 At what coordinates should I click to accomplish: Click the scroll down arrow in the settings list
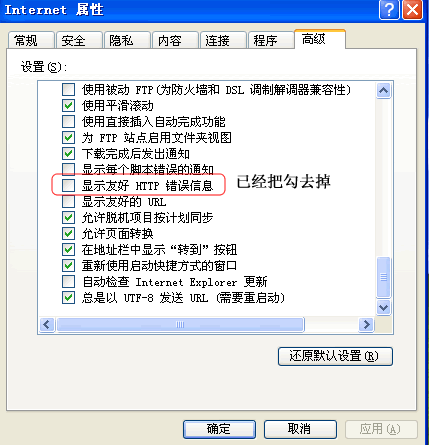383,307
